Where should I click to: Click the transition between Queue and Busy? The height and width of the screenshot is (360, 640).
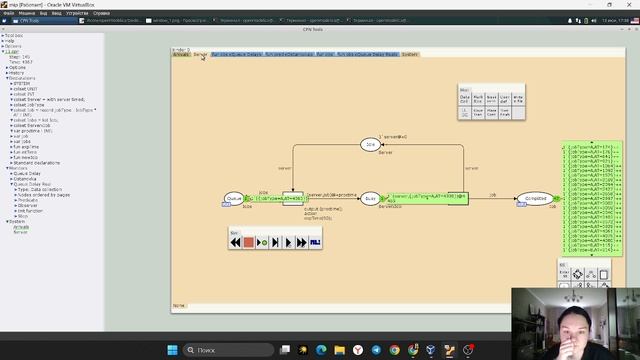(293, 198)
